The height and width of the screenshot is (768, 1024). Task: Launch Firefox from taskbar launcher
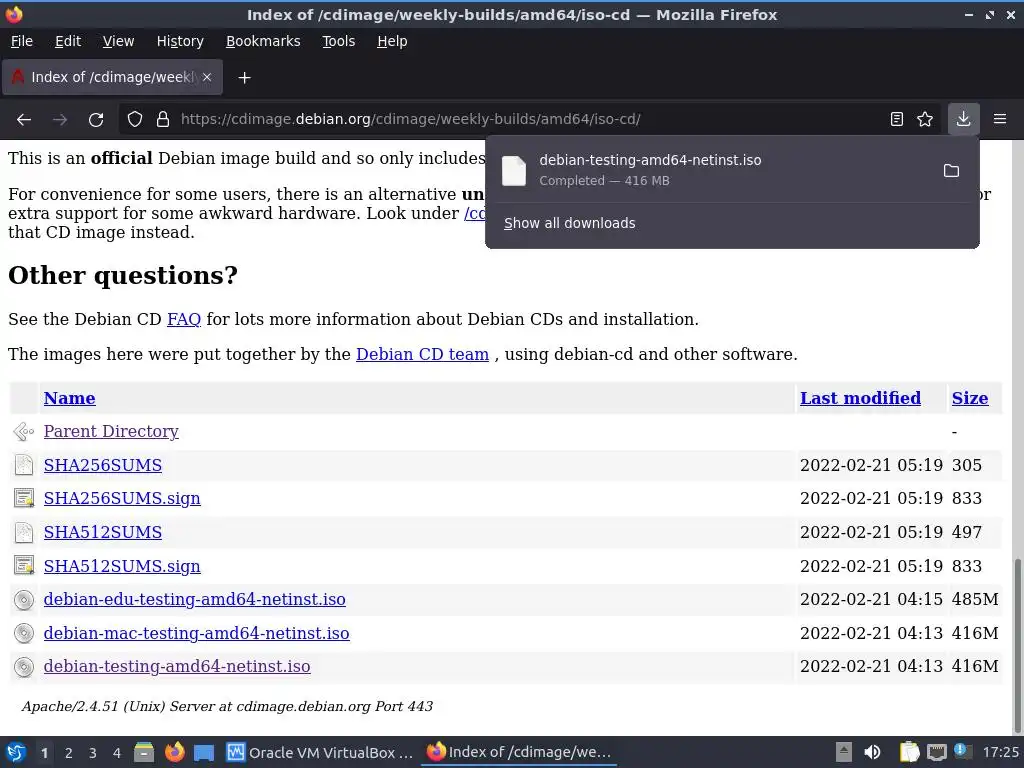coord(174,752)
